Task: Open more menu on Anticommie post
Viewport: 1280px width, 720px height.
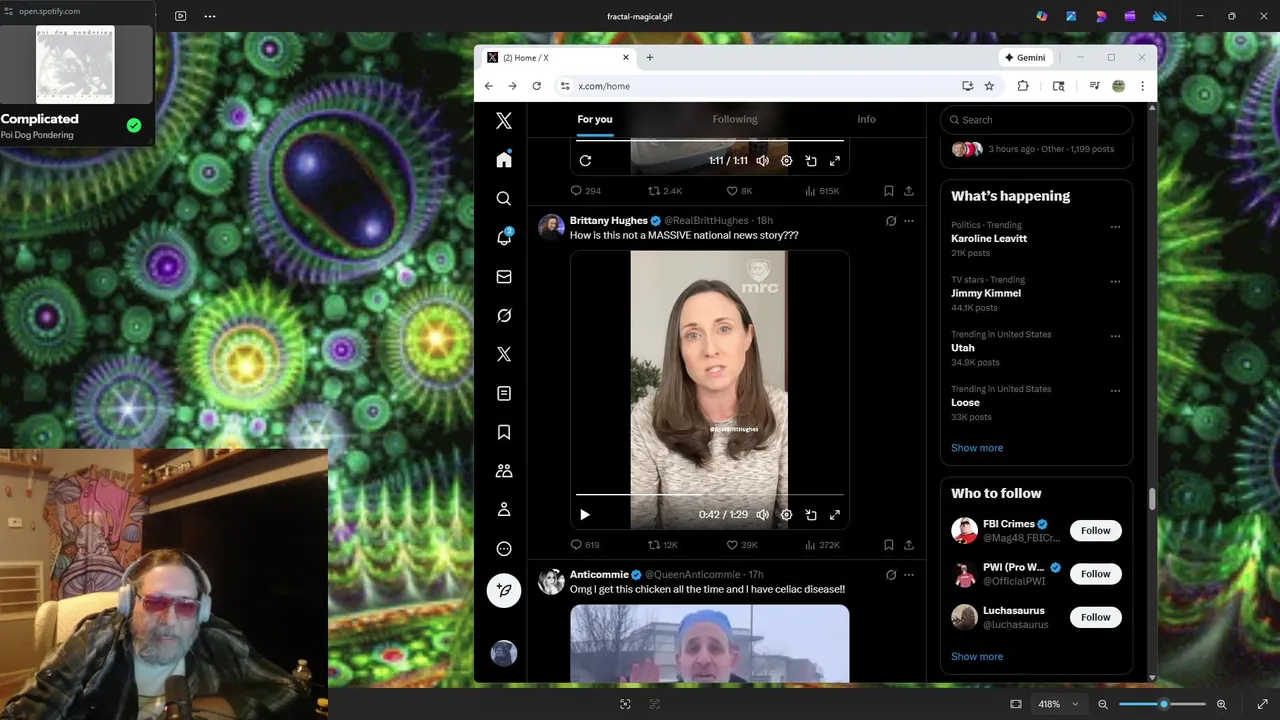Action: click(x=909, y=575)
